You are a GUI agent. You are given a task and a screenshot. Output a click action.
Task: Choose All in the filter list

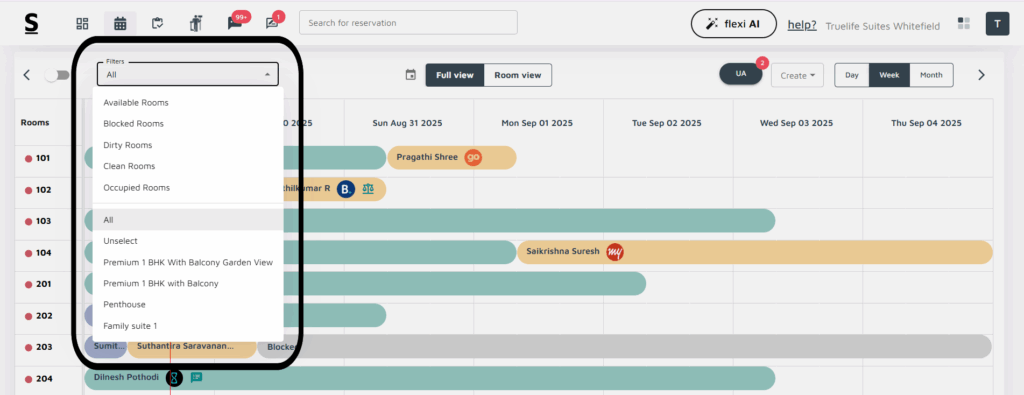point(188,220)
